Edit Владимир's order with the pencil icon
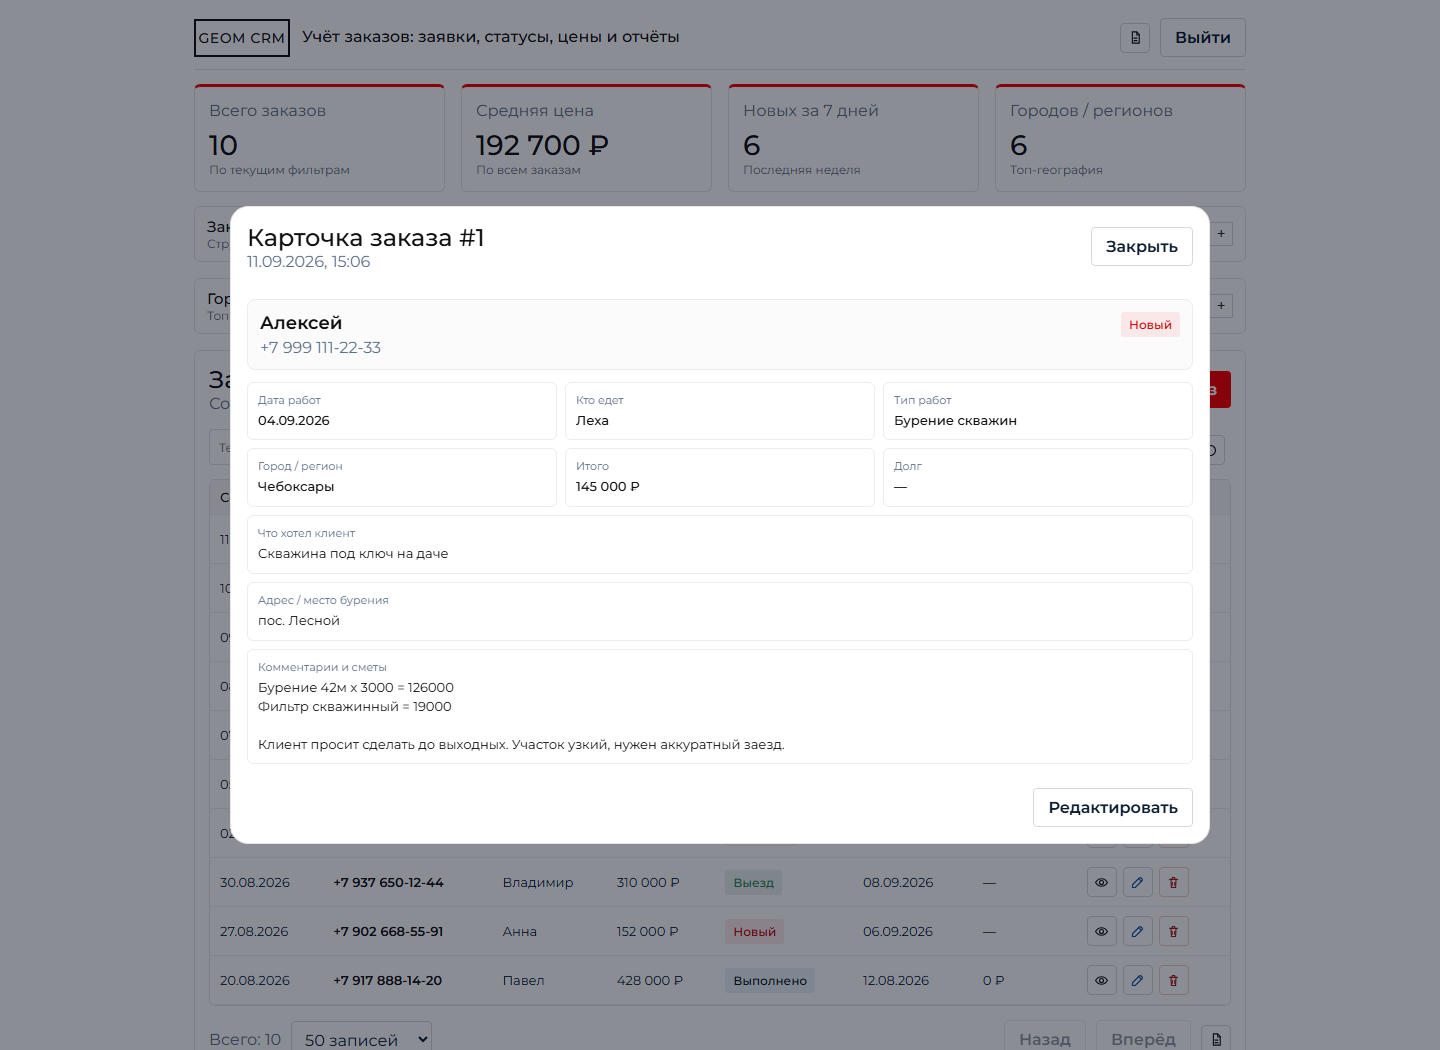1440x1050 pixels. [x=1137, y=883]
